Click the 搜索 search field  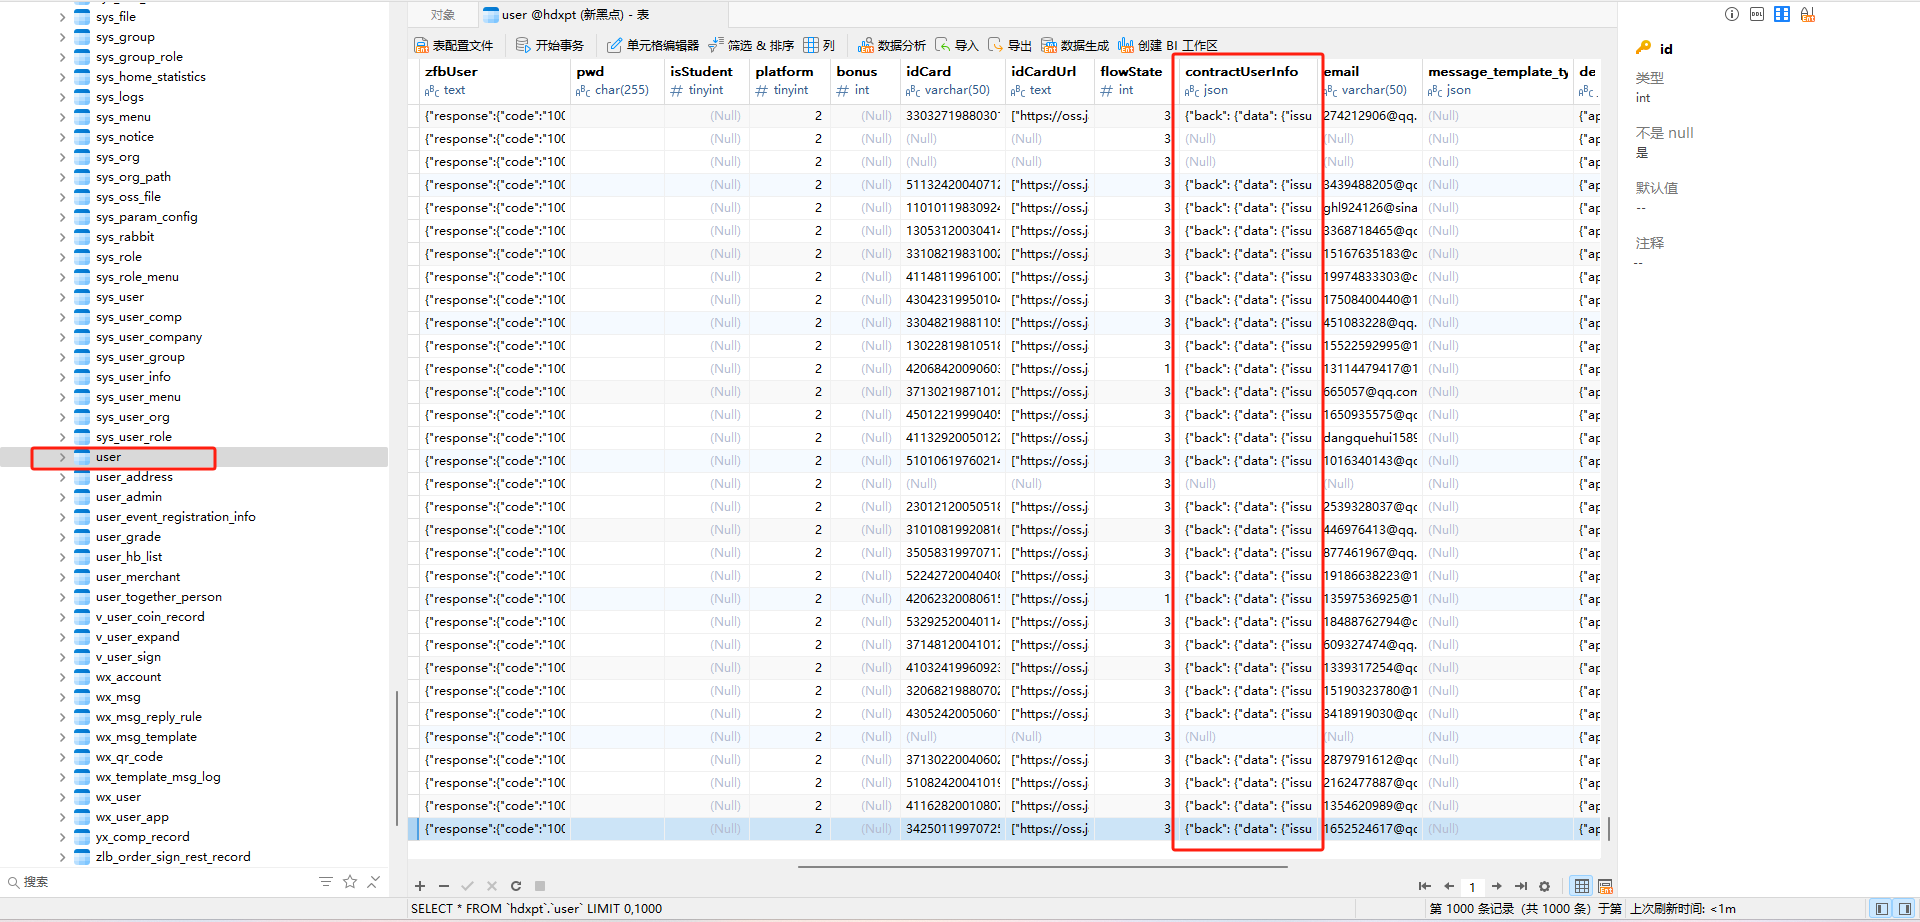[x=160, y=882]
